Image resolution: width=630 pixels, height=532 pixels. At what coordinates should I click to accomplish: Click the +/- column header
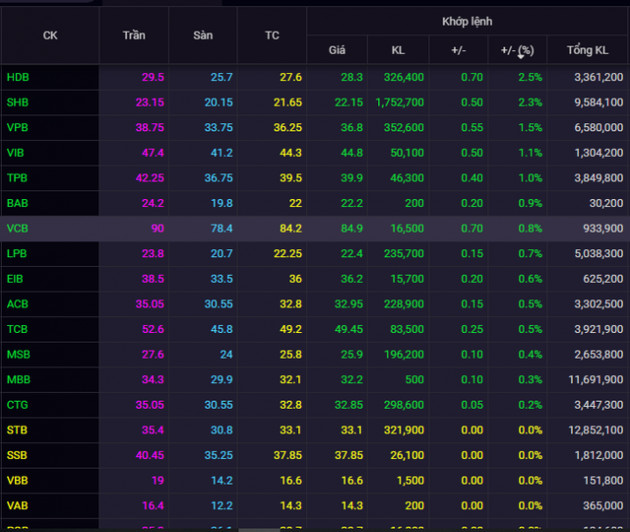pyautogui.click(x=458, y=50)
